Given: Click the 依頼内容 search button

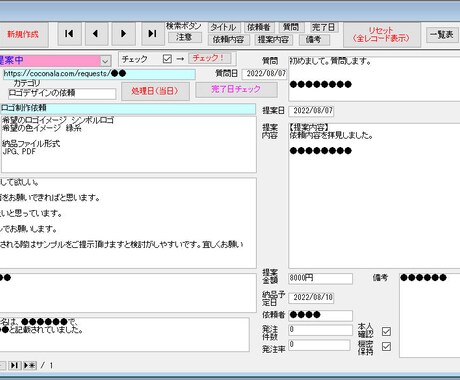Looking at the screenshot, I should point(229,40).
